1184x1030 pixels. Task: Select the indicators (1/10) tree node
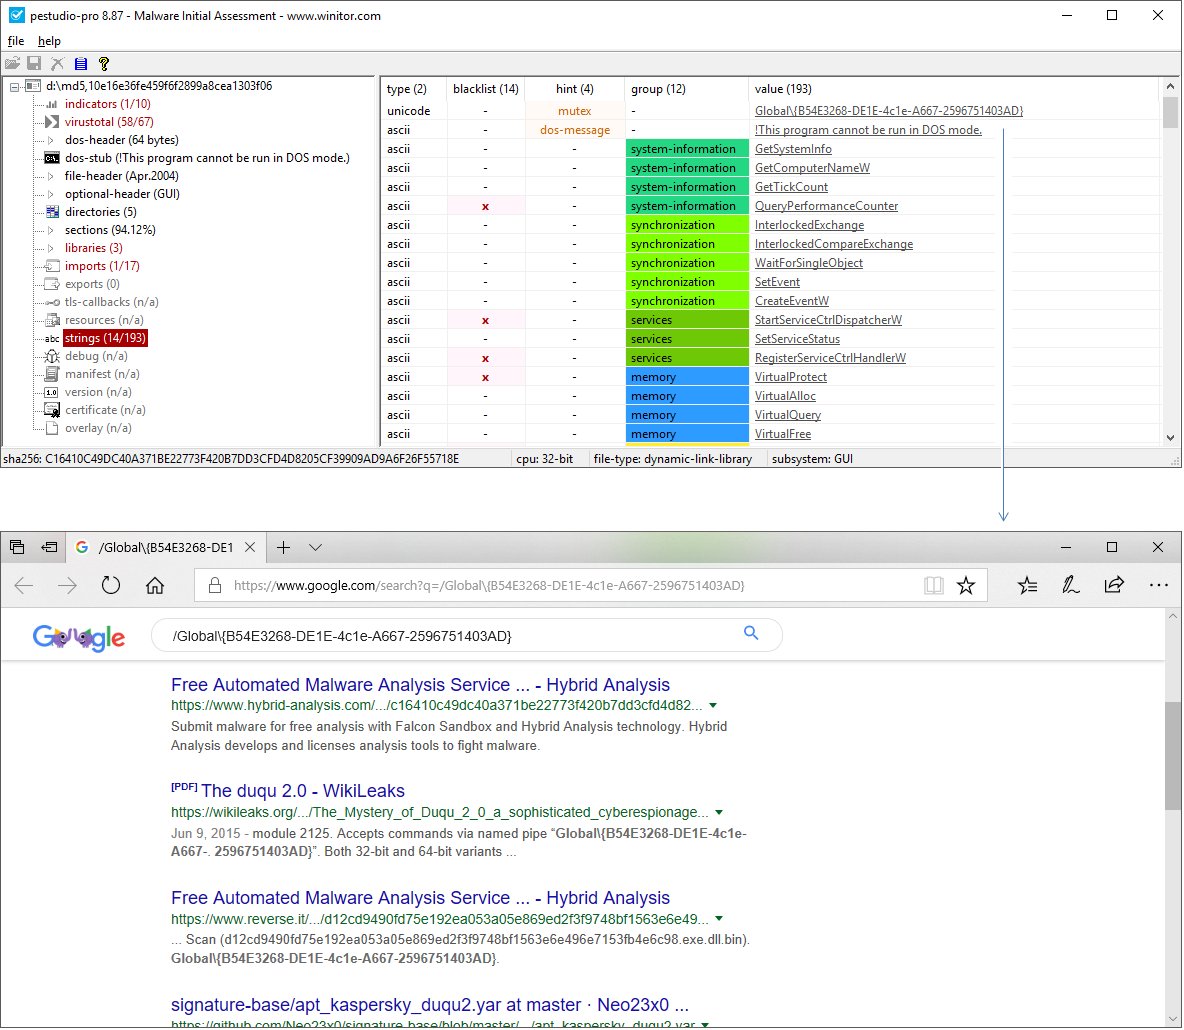click(x=107, y=104)
